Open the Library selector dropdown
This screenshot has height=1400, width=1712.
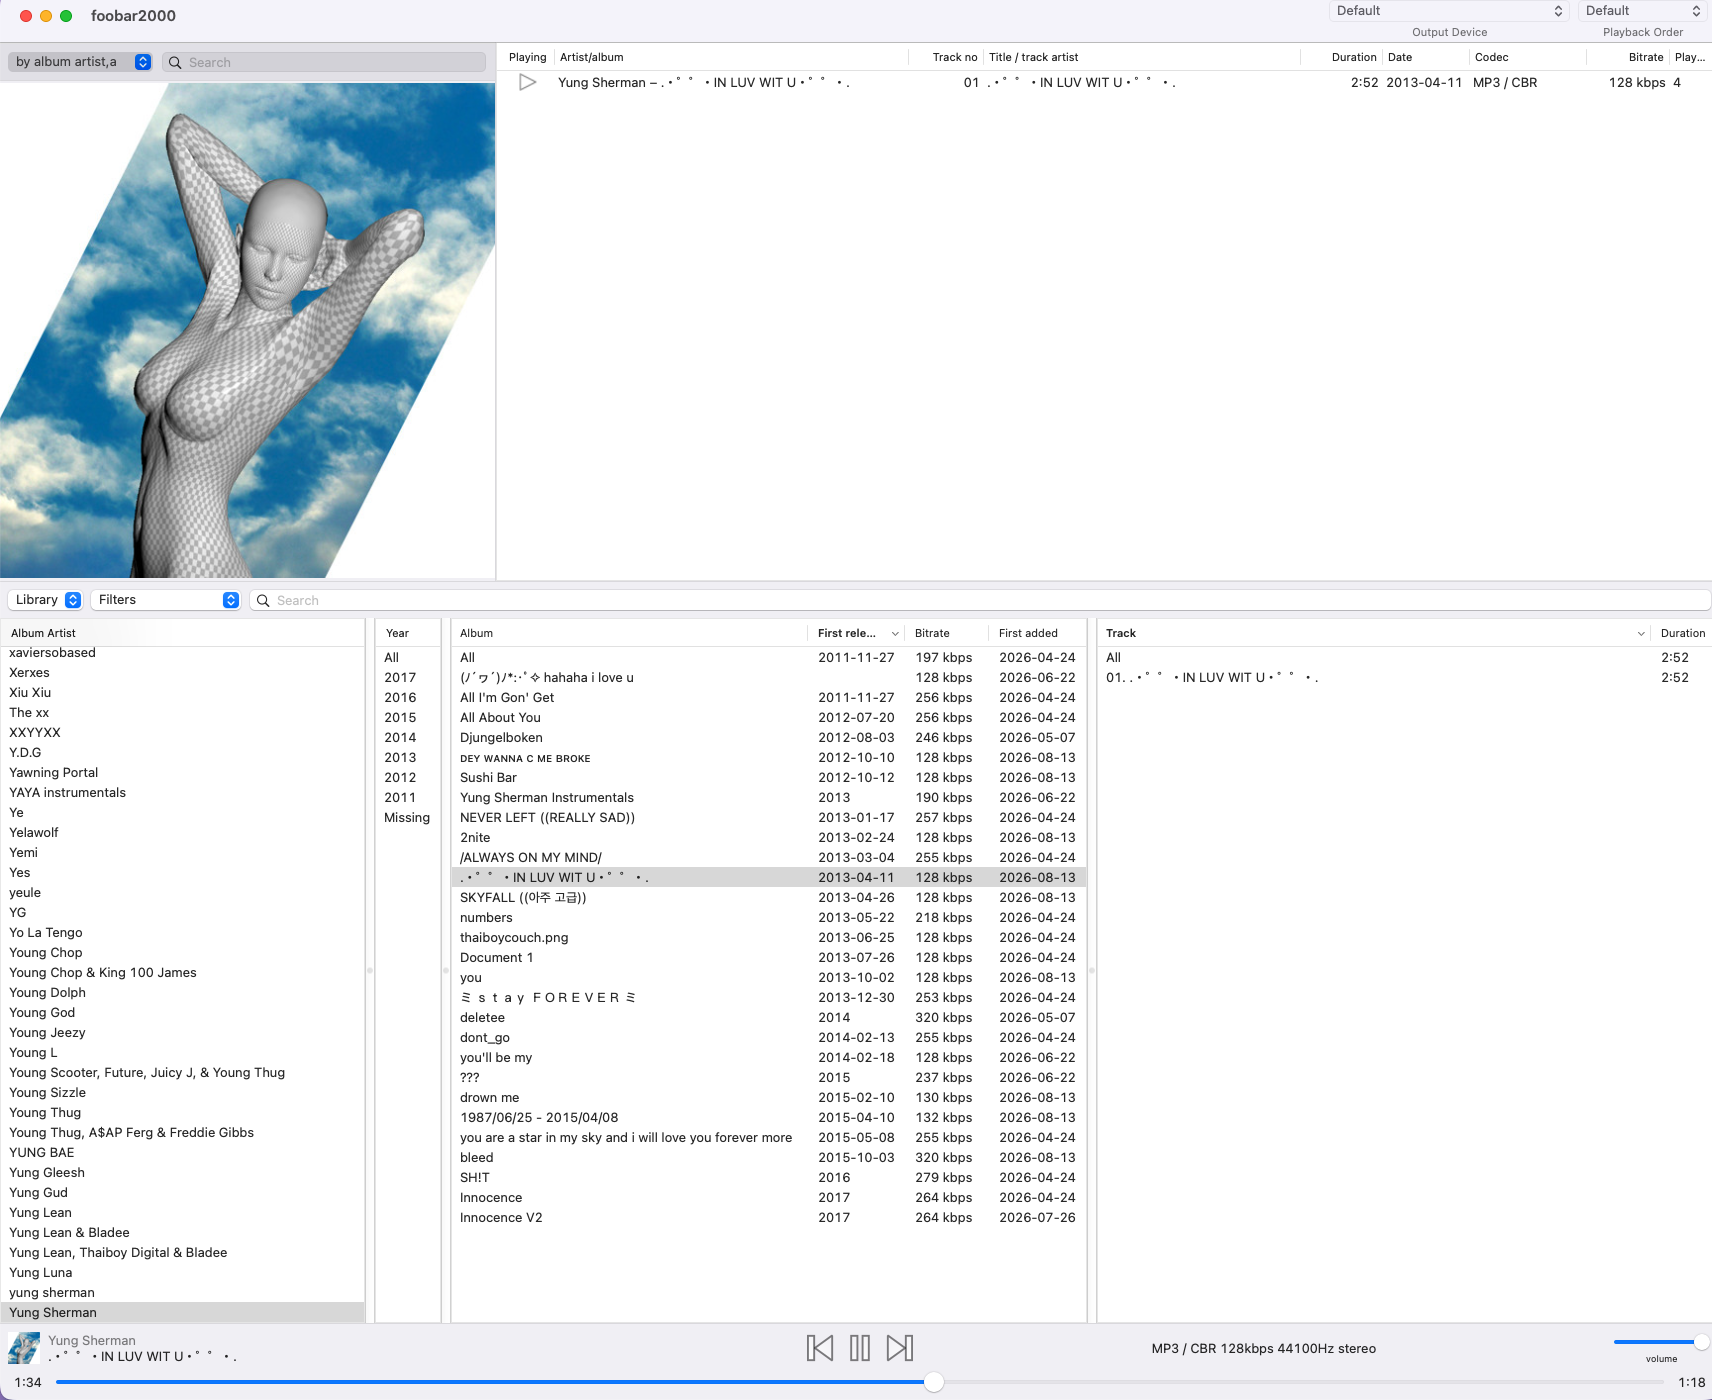coord(46,600)
